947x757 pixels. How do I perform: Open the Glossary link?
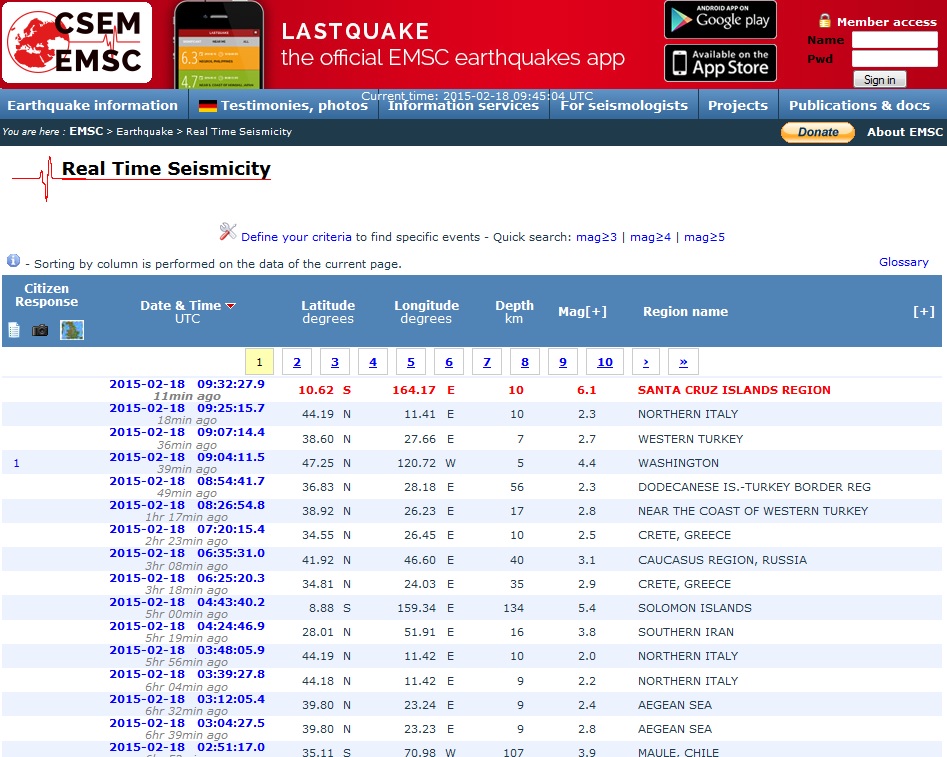click(x=904, y=262)
